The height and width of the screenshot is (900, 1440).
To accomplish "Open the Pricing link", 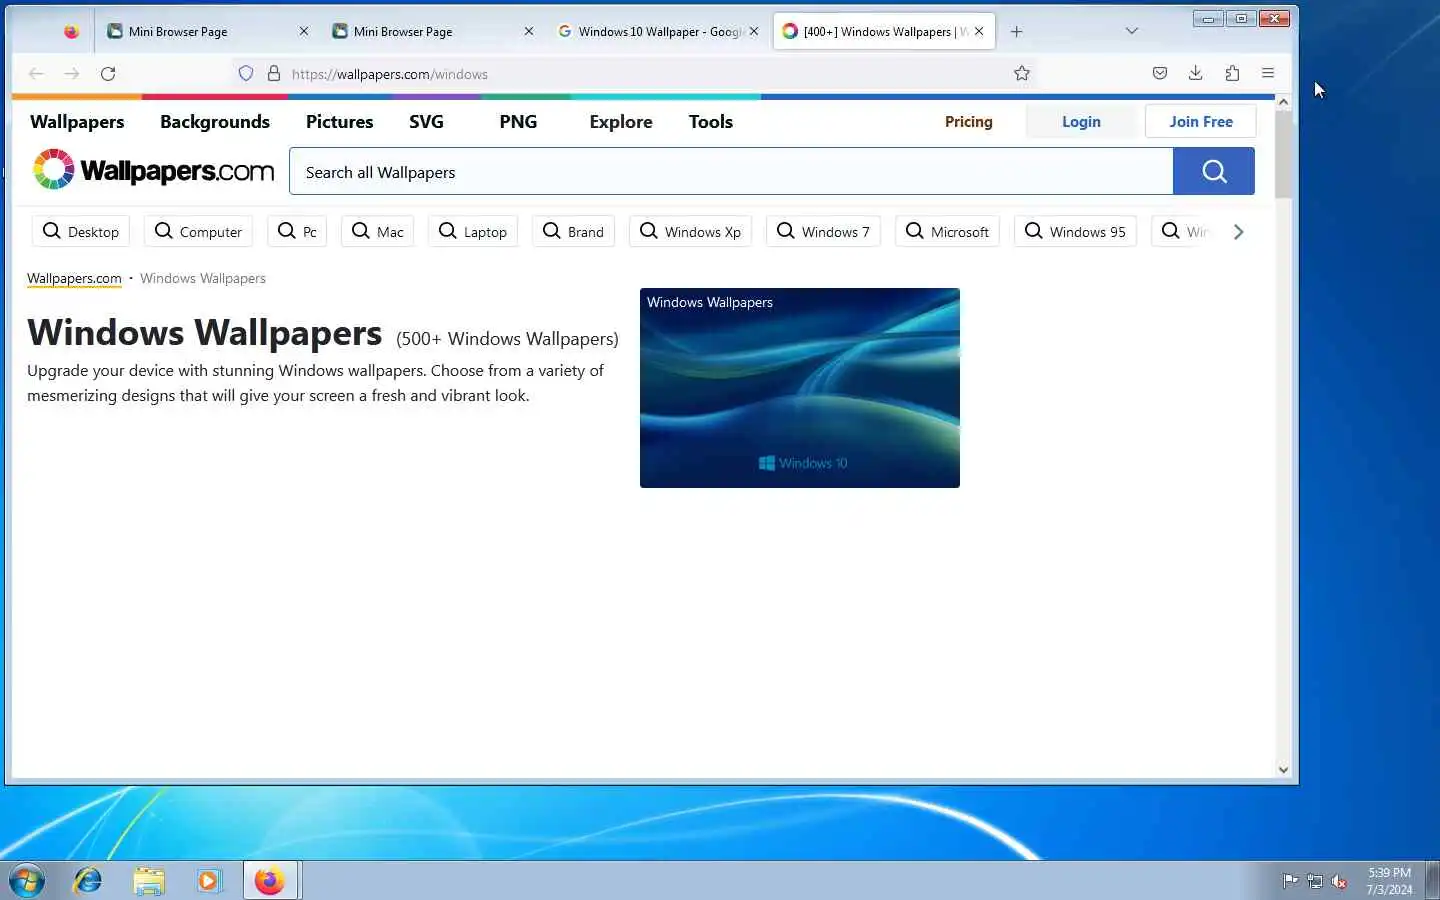I will (x=969, y=121).
